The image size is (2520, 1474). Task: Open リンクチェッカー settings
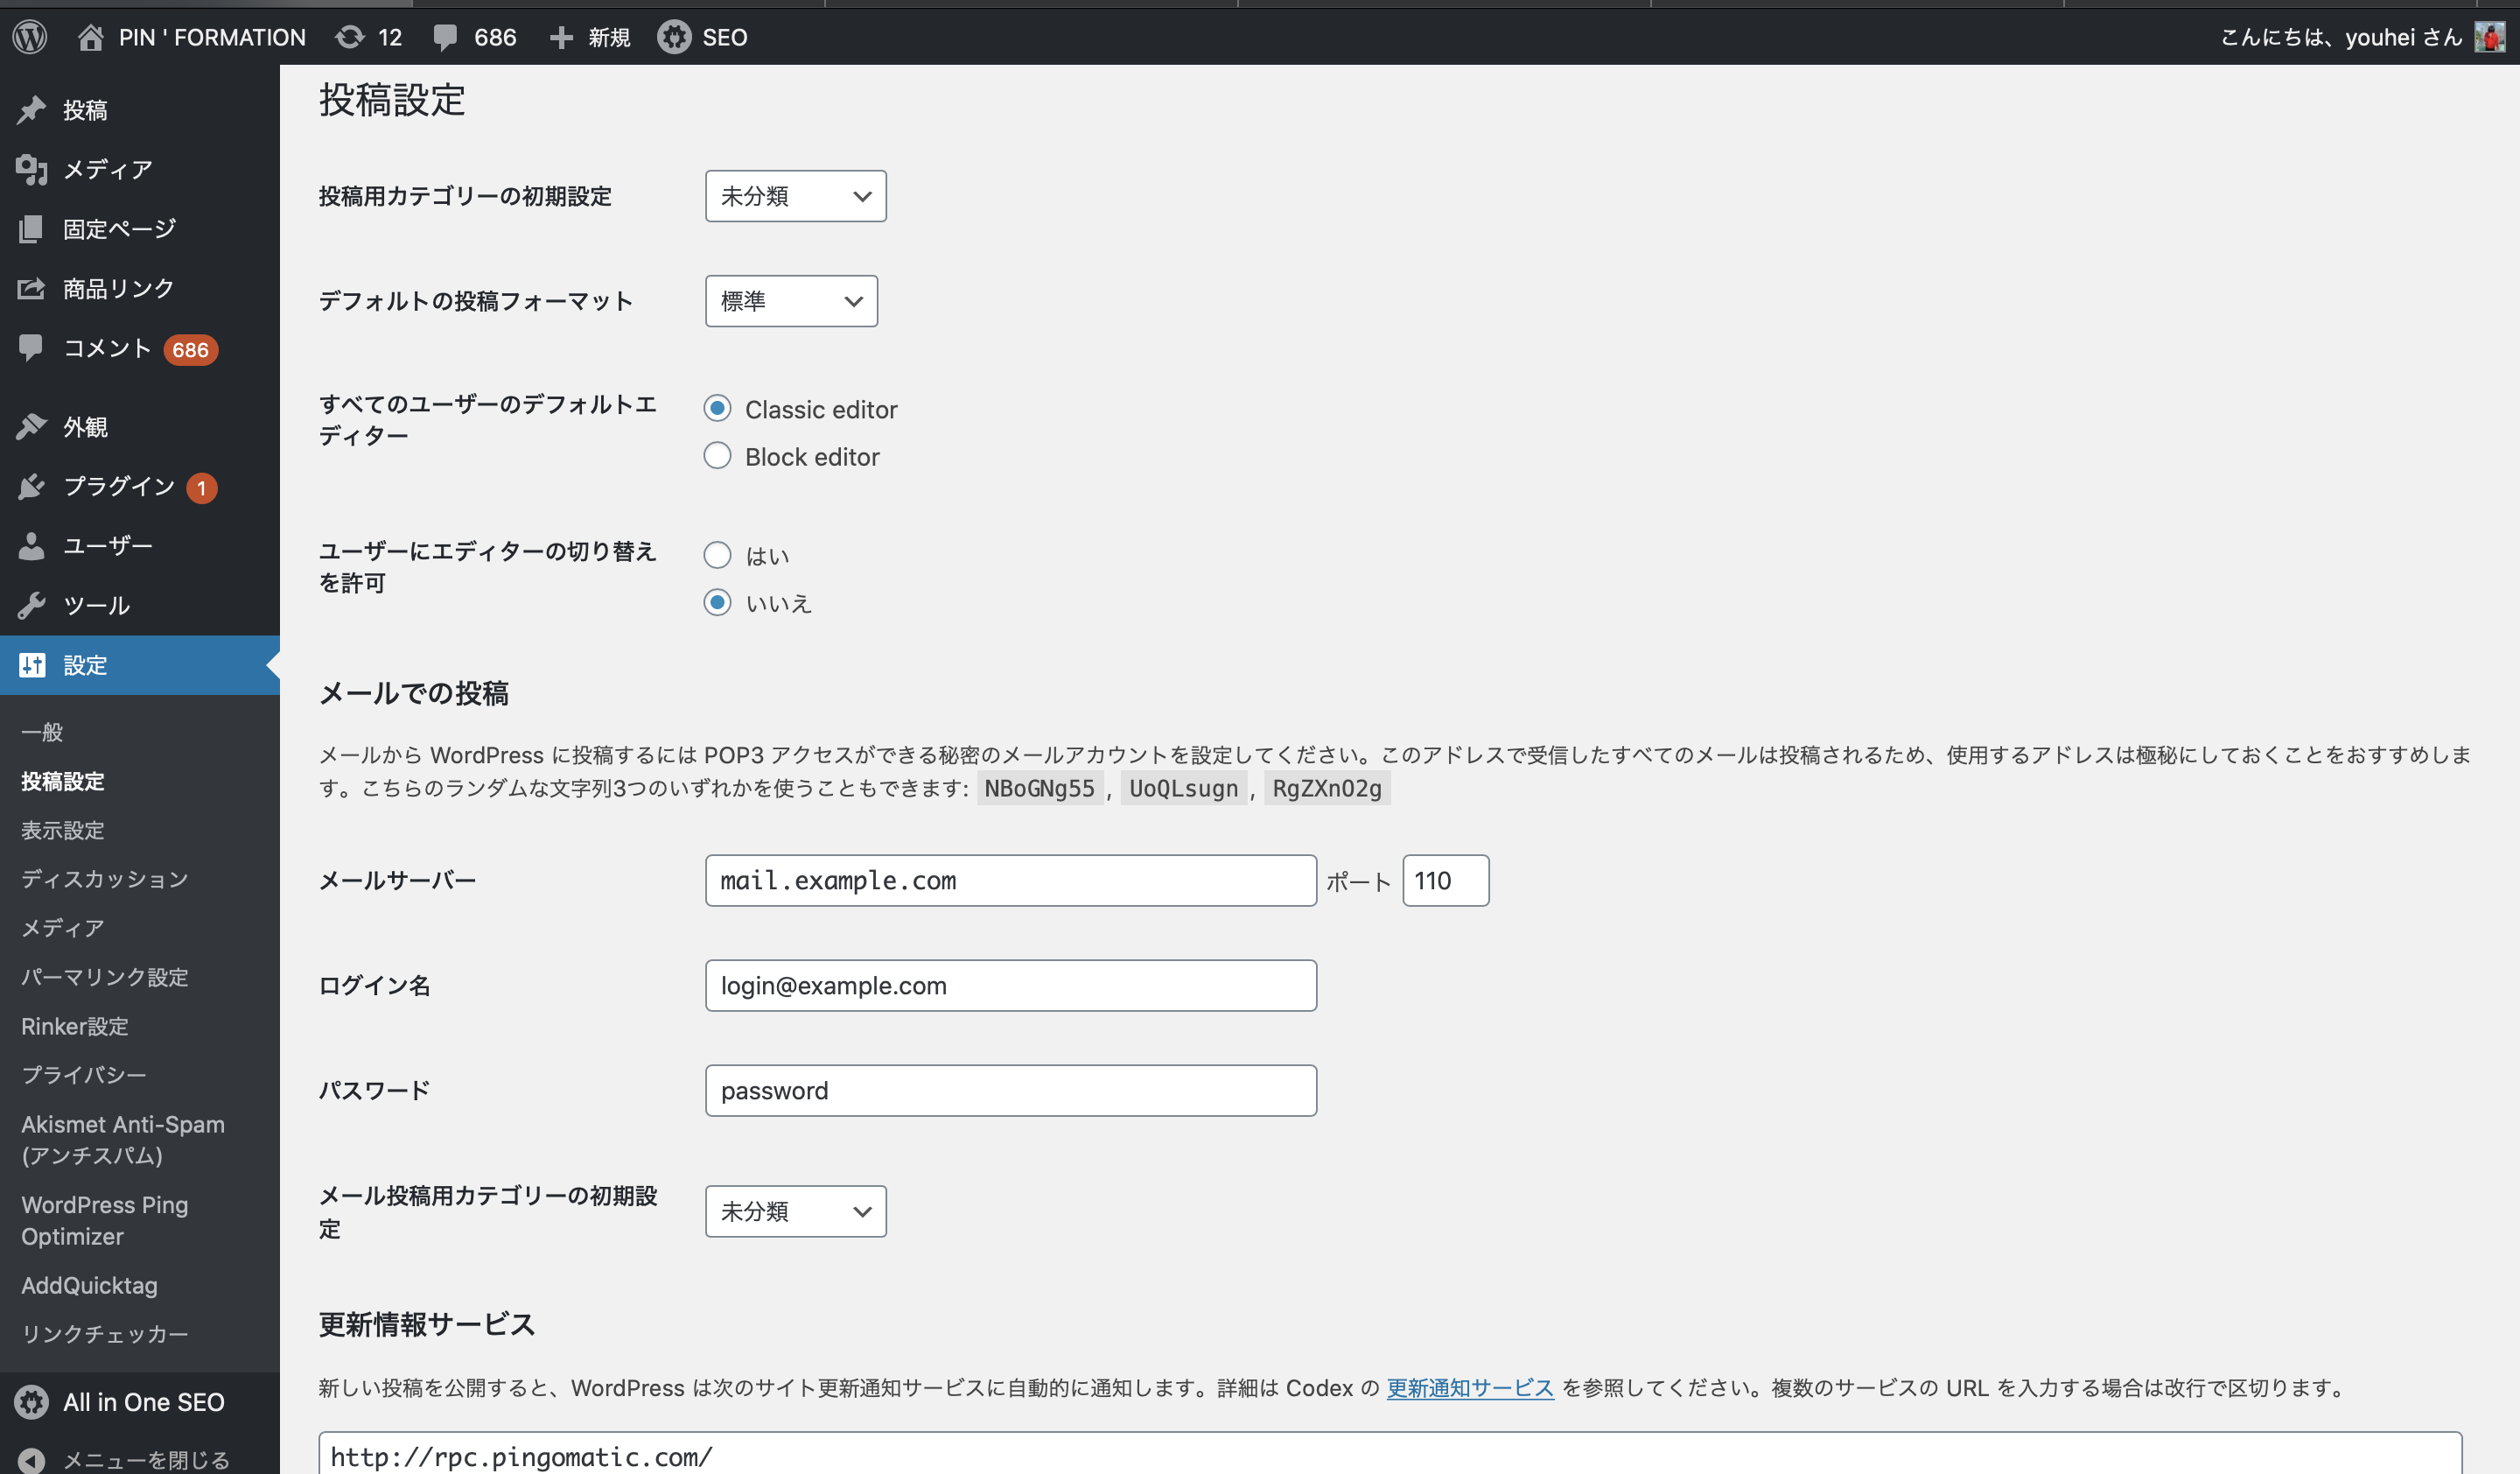105,1334
